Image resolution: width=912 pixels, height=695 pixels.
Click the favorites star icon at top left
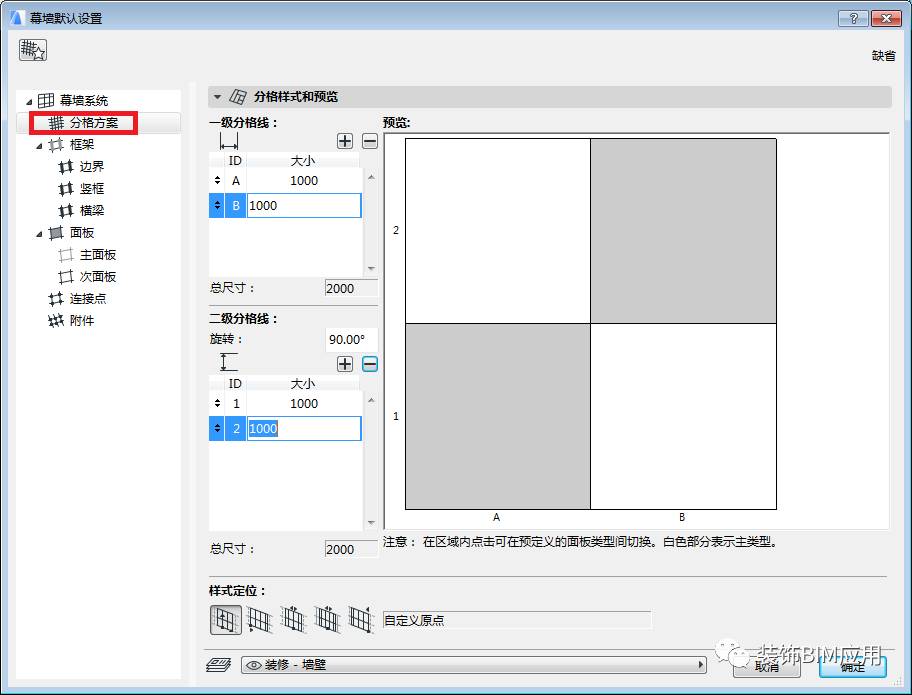click(x=32, y=48)
